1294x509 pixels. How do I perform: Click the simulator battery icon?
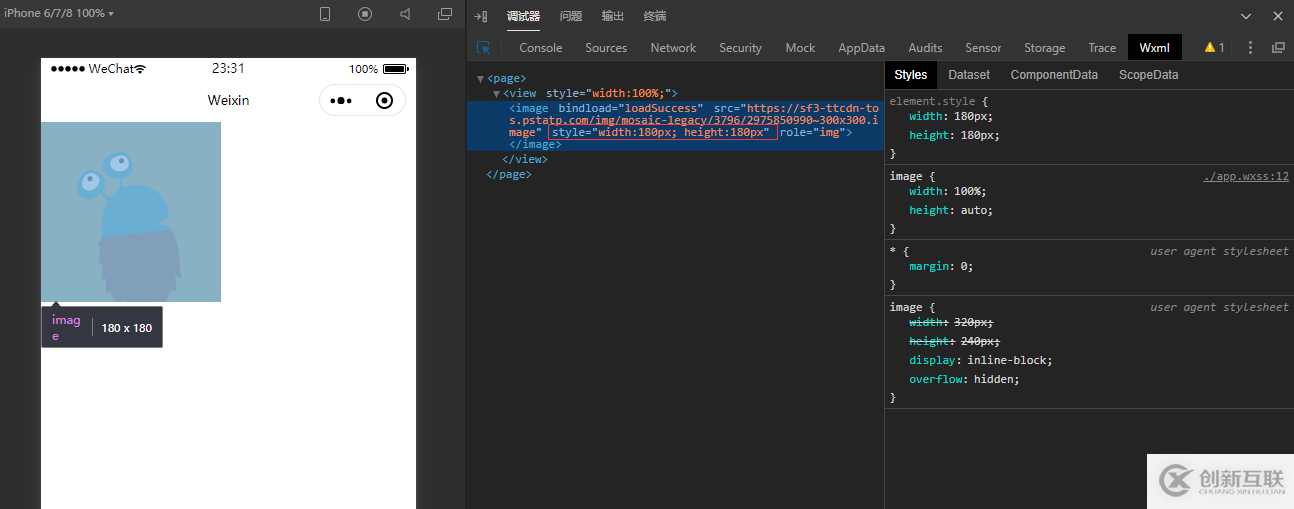click(x=396, y=69)
